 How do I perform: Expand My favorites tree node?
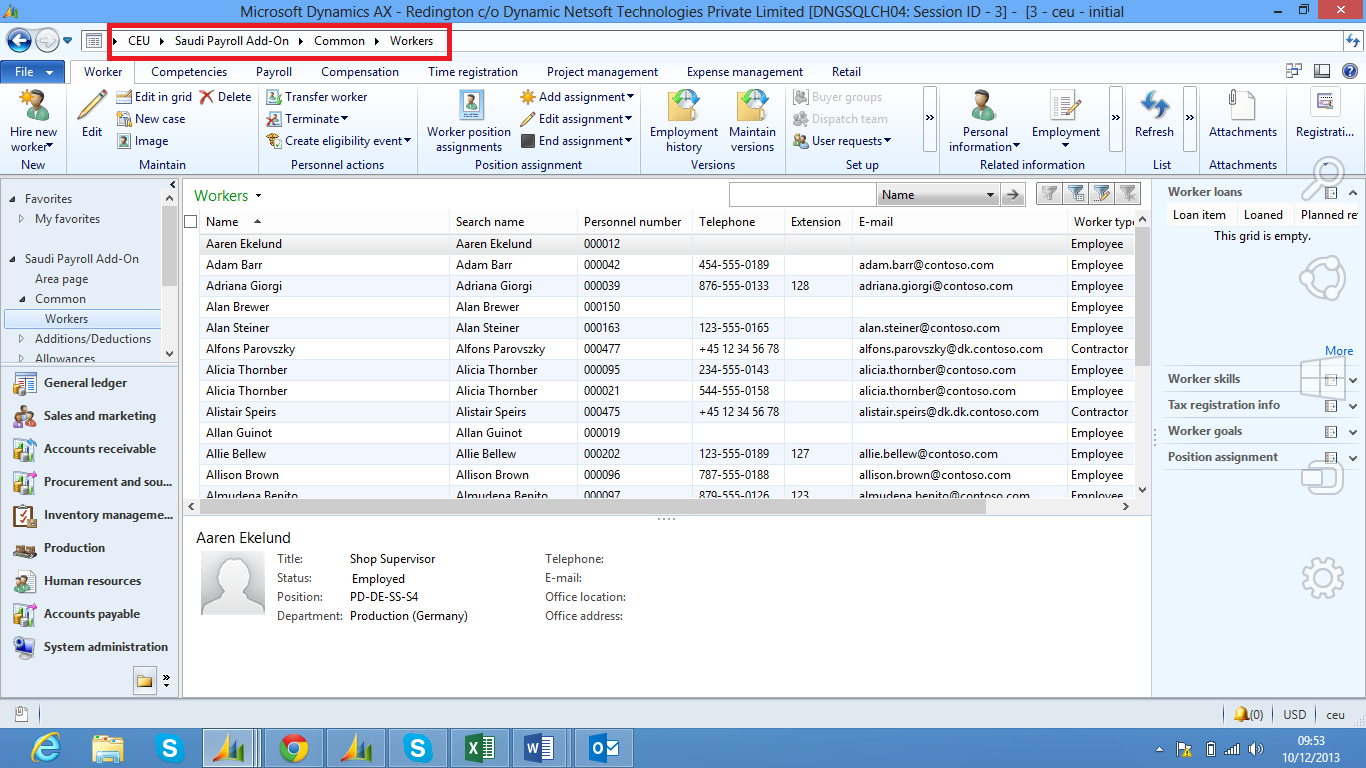tap(23, 219)
